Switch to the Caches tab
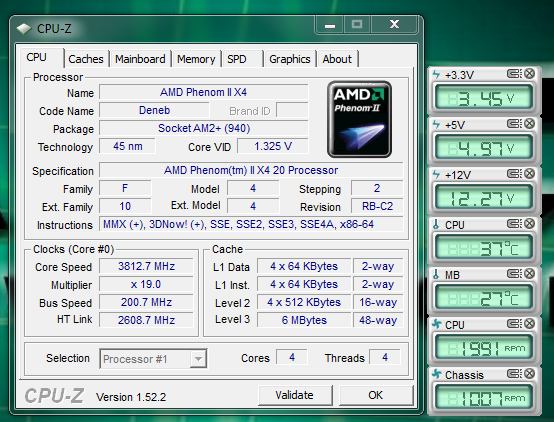The width and height of the screenshot is (554, 422). pos(86,59)
